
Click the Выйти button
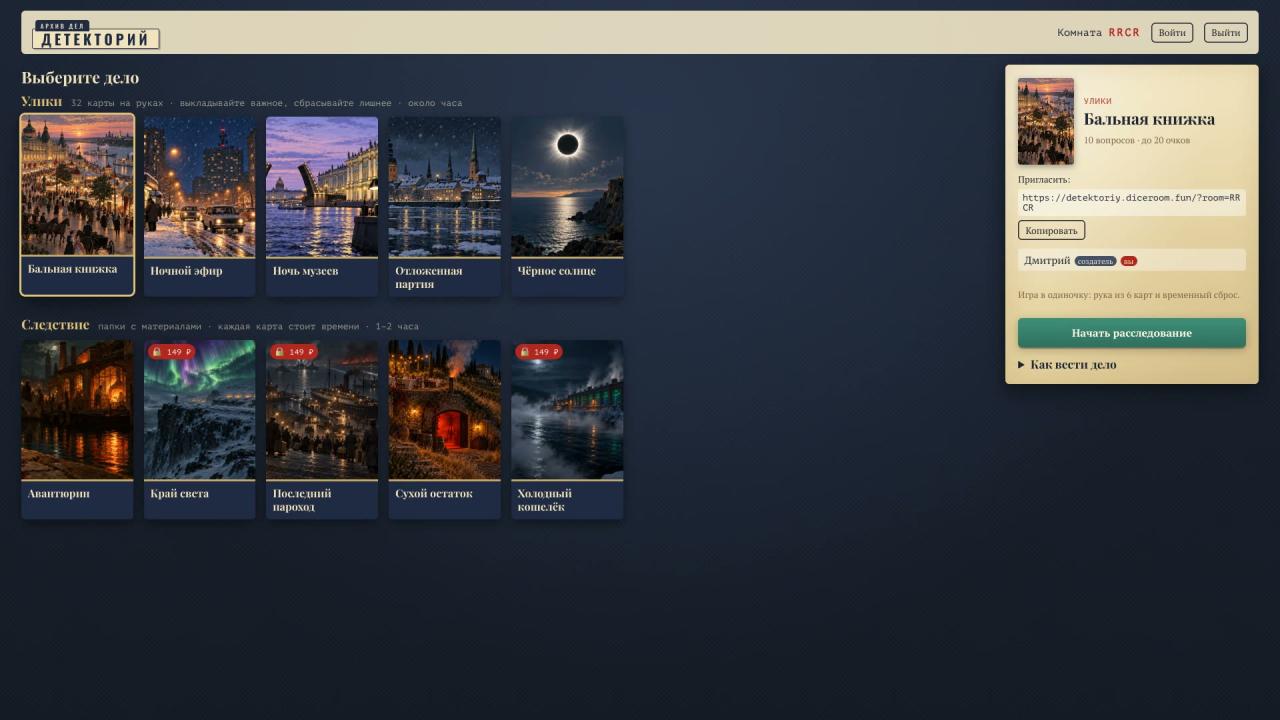1226,33
